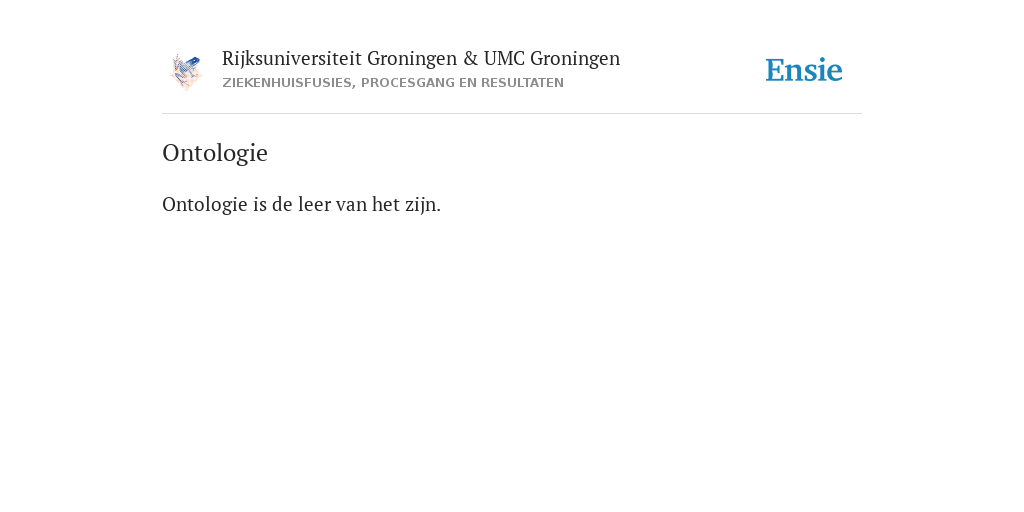Open the blue Ensie logo
Viewport: 1024px width, 512px height.
(x=804, y=70)
